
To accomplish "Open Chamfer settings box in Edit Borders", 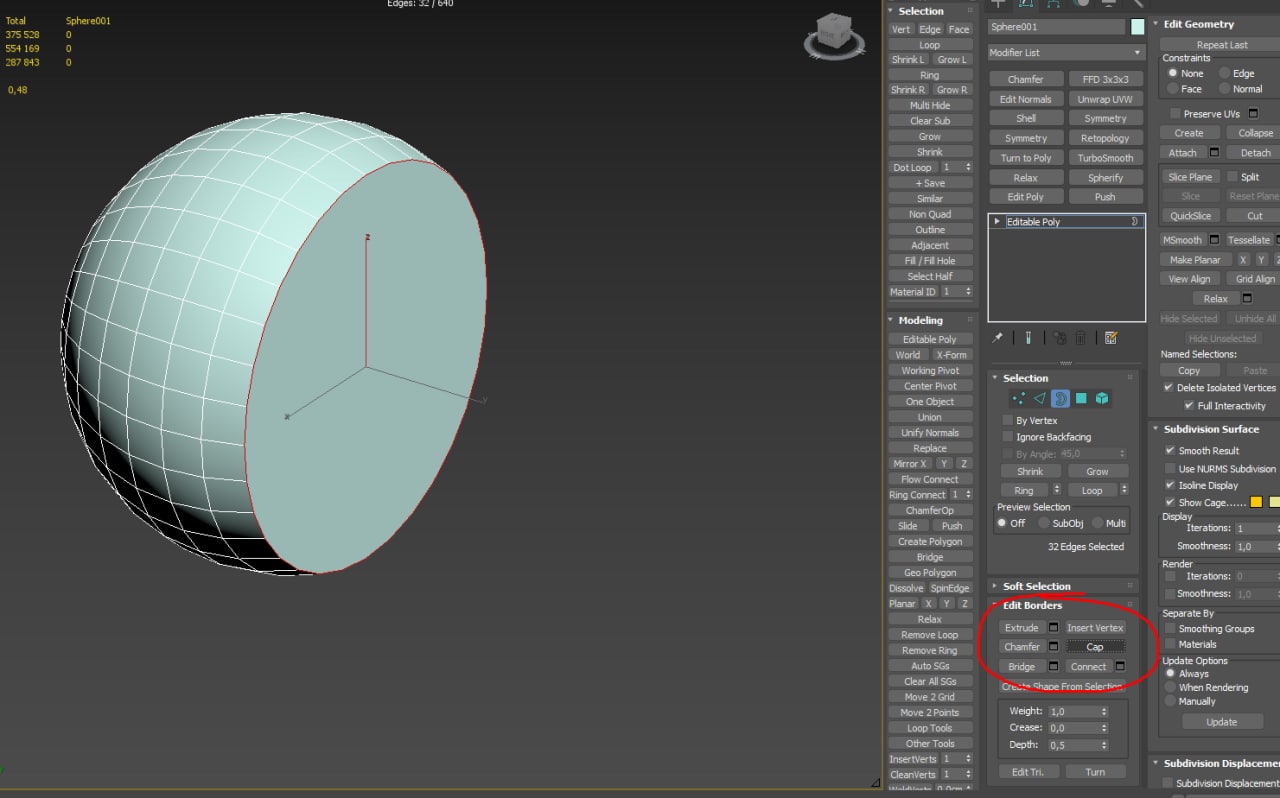I will (1053, 647).
